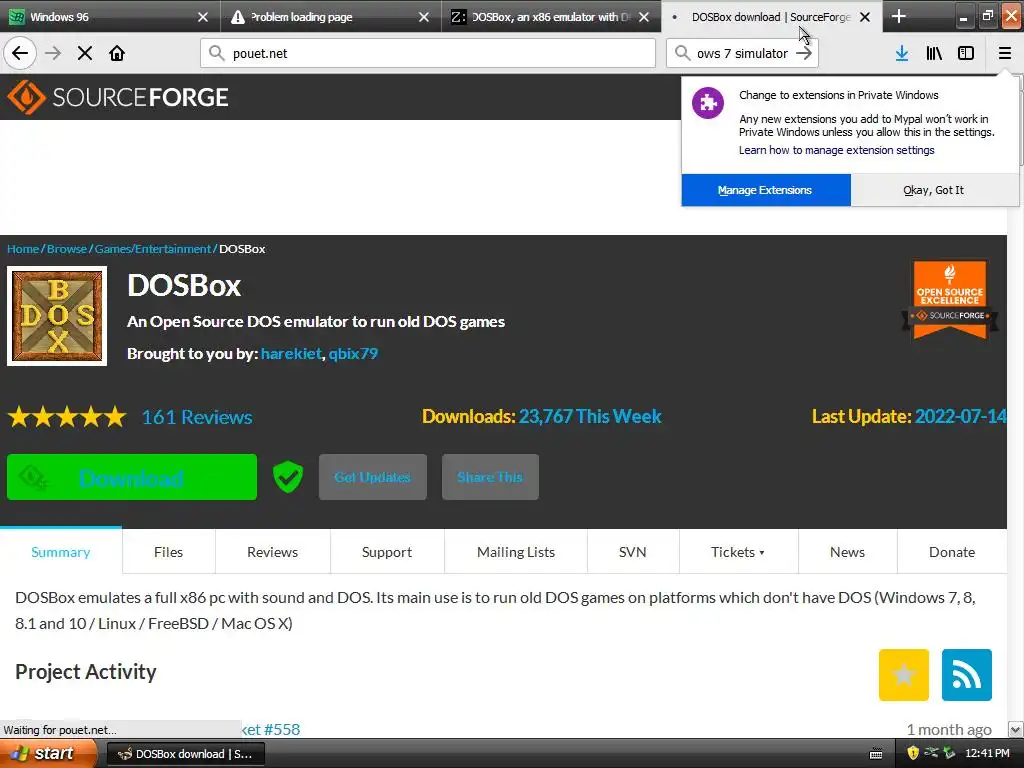Open the on-screen keyboard tray icon
This screenshot has width=1024, height=768.
(x=876, y=754)
